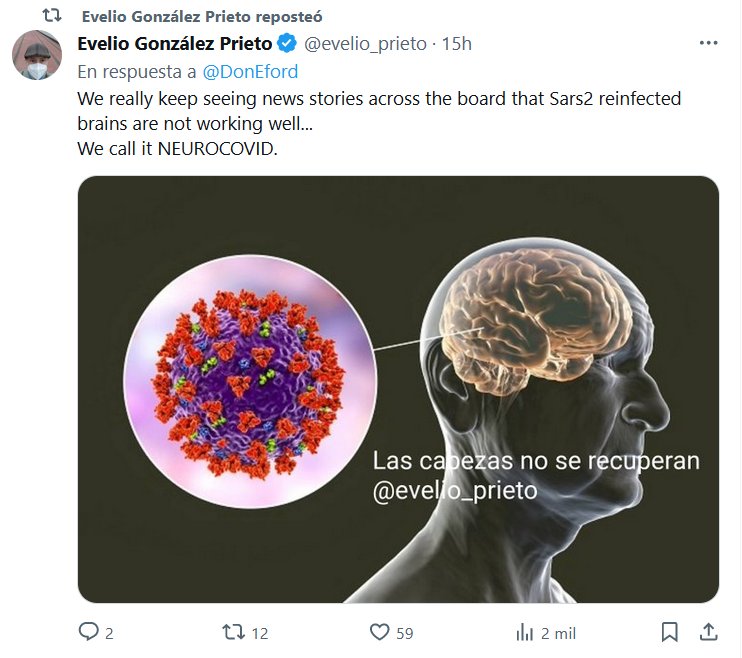Click the small repost icon above the avatar
742x658 pixels.
point(51,17)
